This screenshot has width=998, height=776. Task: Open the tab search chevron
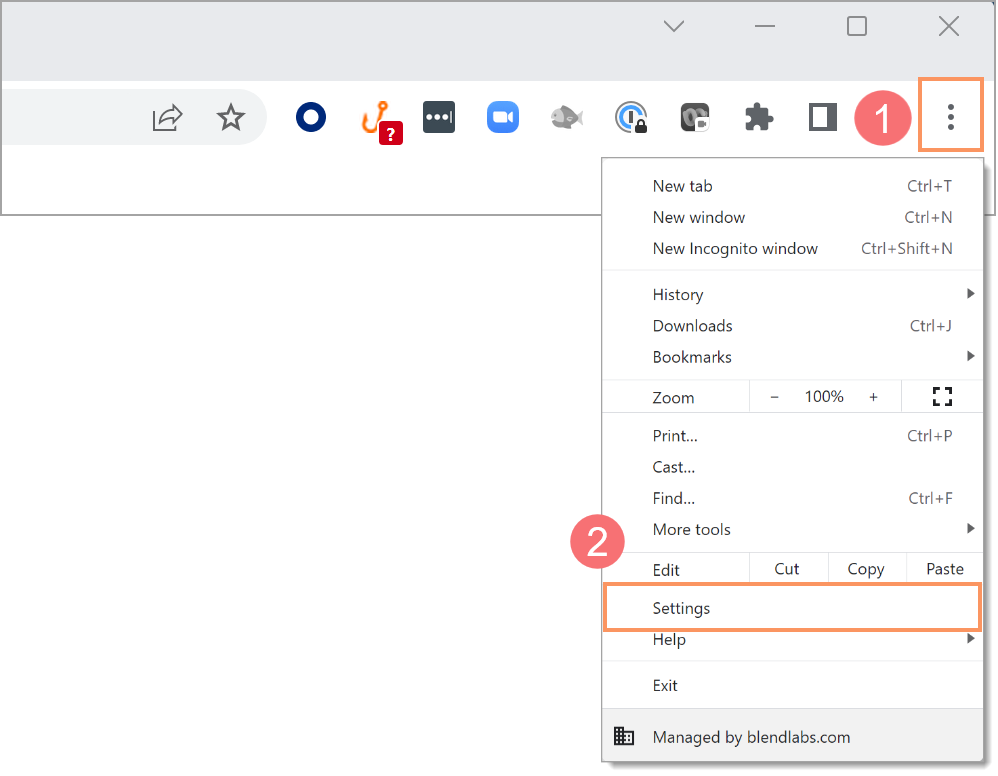click(673, 26)
